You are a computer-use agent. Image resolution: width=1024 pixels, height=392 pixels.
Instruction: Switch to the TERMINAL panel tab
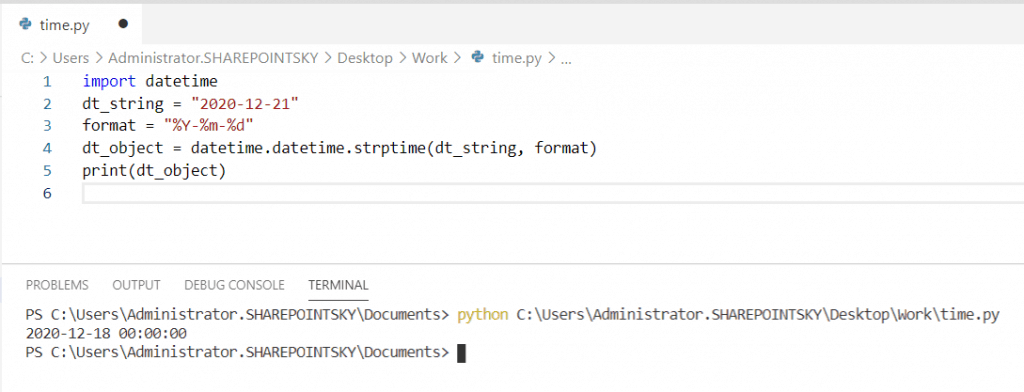pyautogui.click(x=338, y=285)
